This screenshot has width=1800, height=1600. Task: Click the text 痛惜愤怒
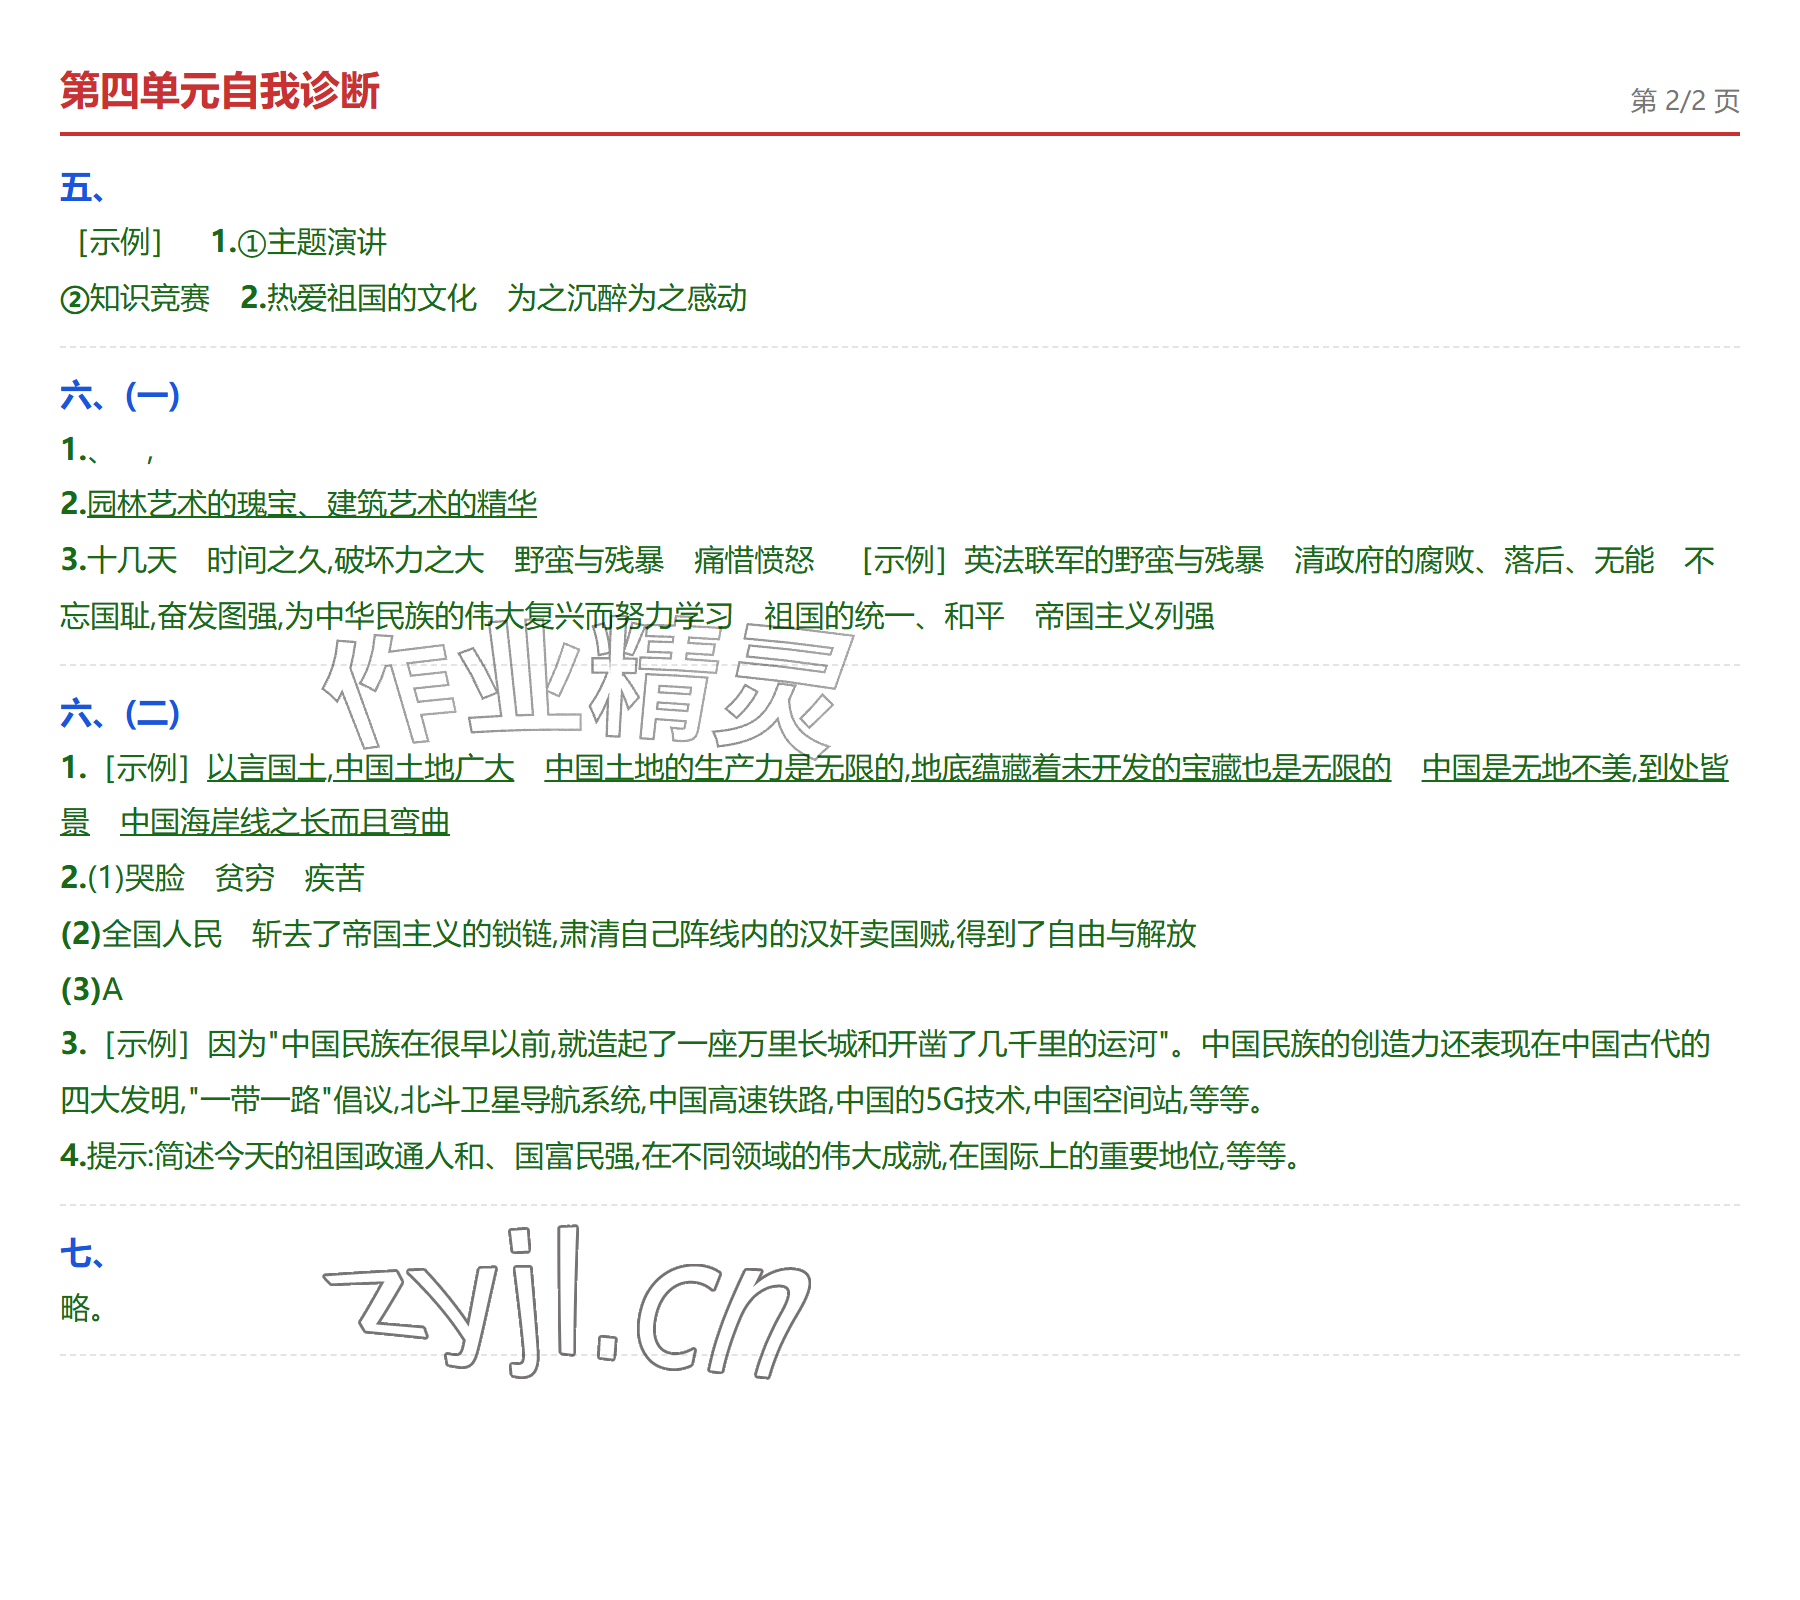[754, 560]
